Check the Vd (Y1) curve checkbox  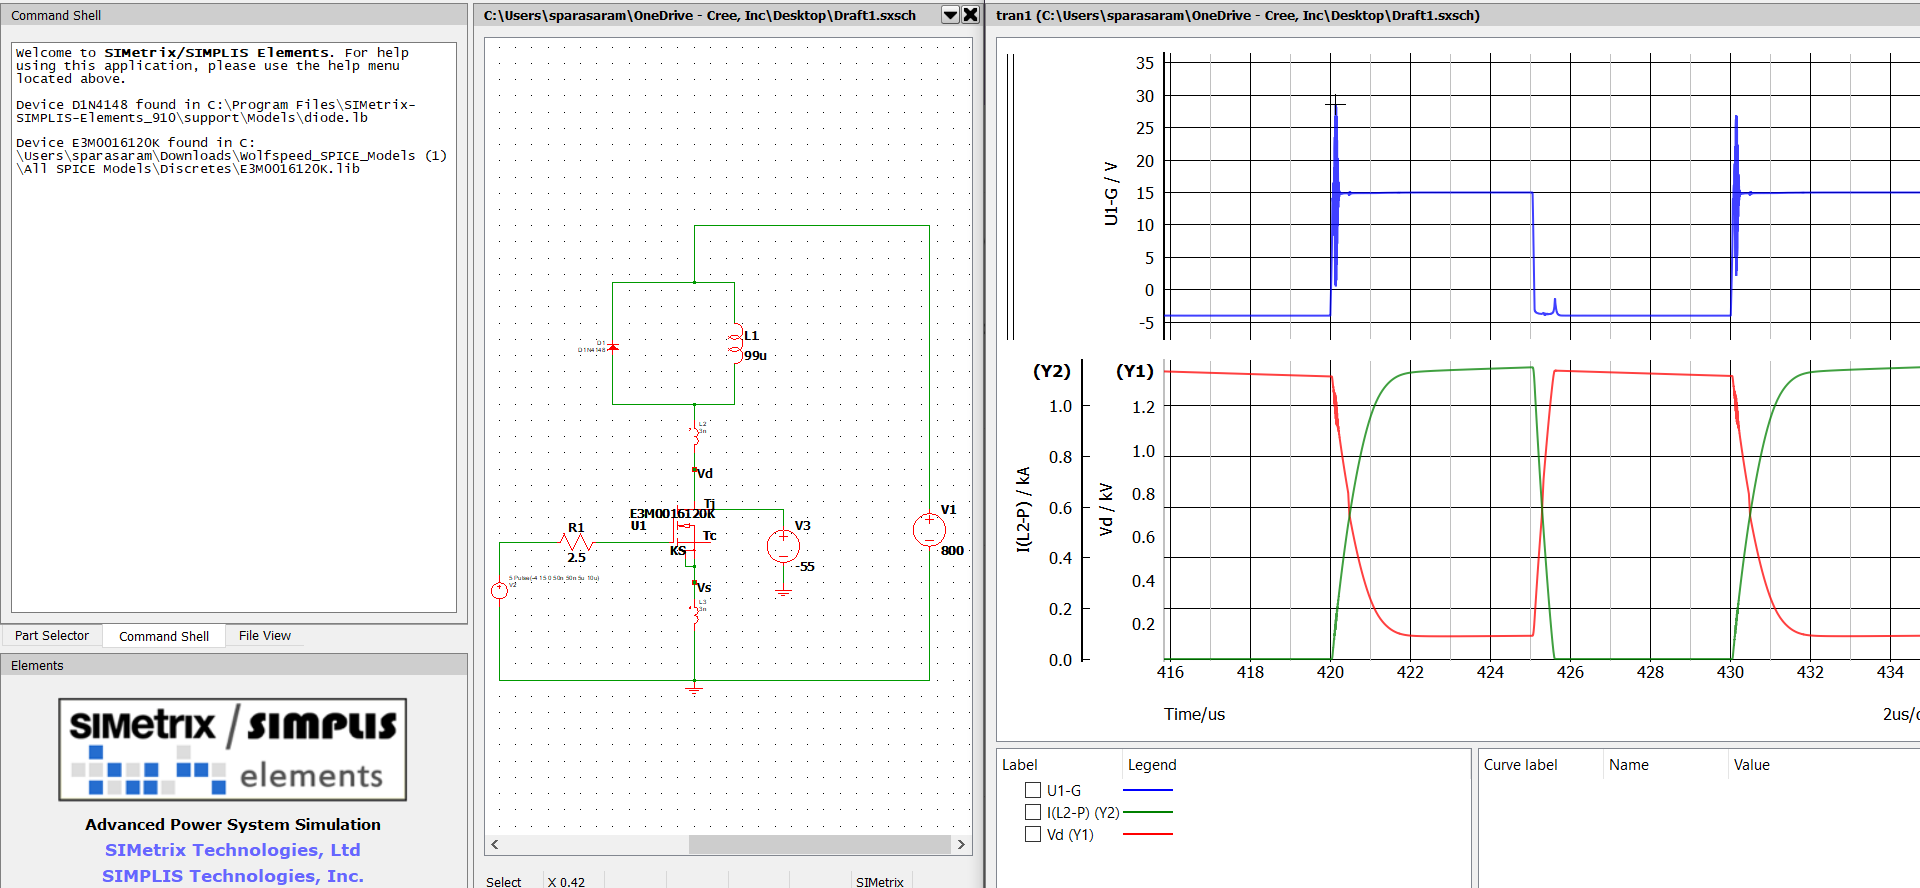point(1033,834)
